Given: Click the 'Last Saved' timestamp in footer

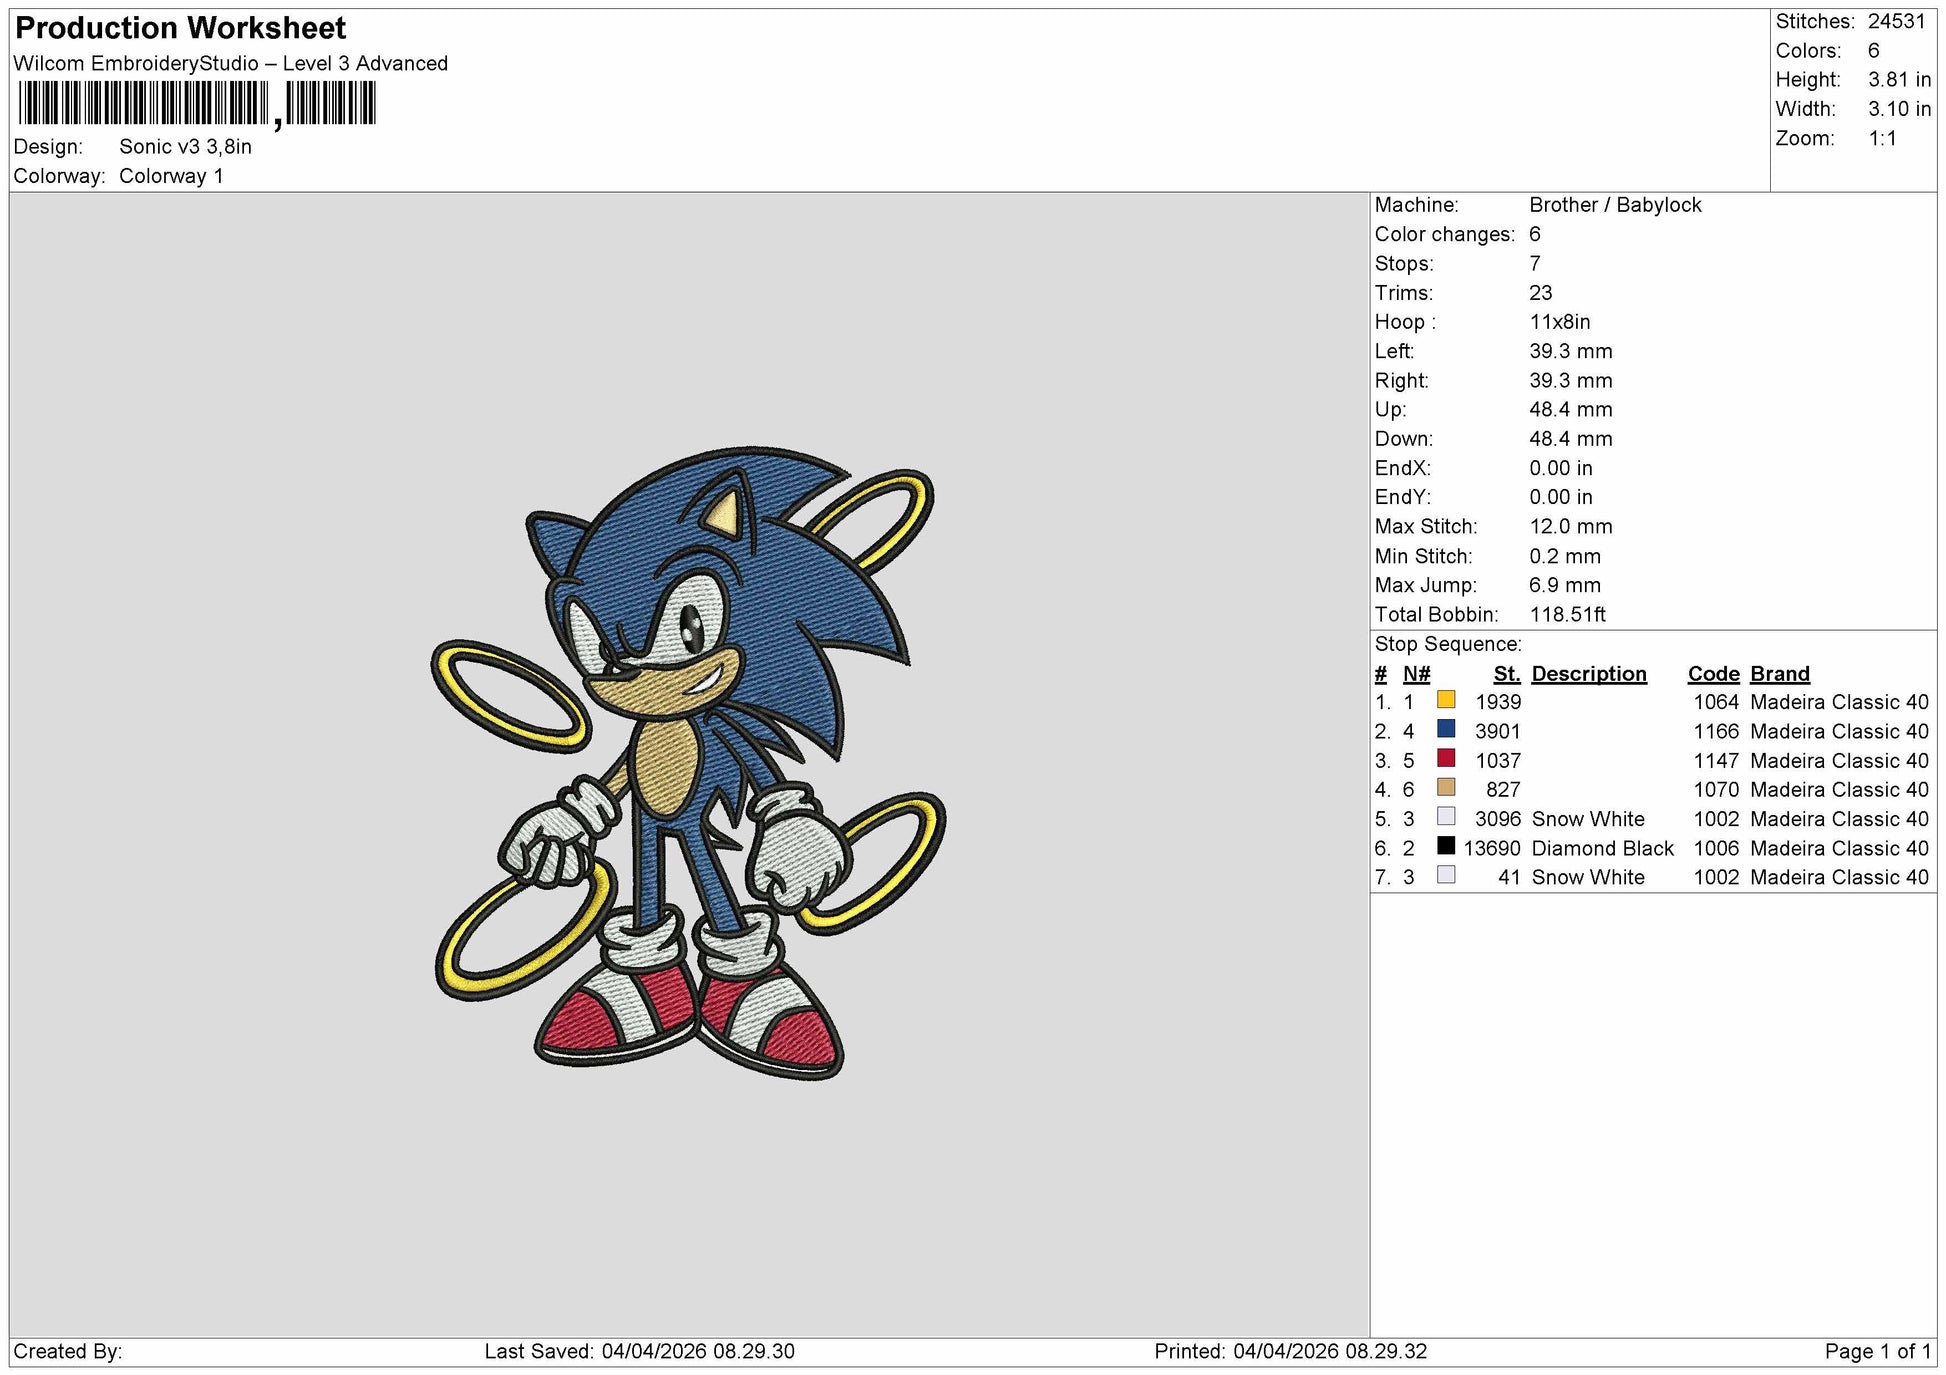Looking at the screenshot, I should click(x=640, y=1352).
